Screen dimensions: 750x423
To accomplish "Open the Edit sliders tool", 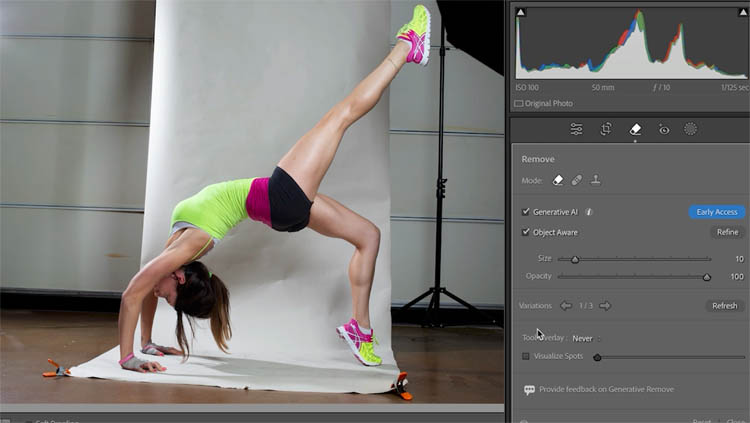I will click(x=576, y=129).
